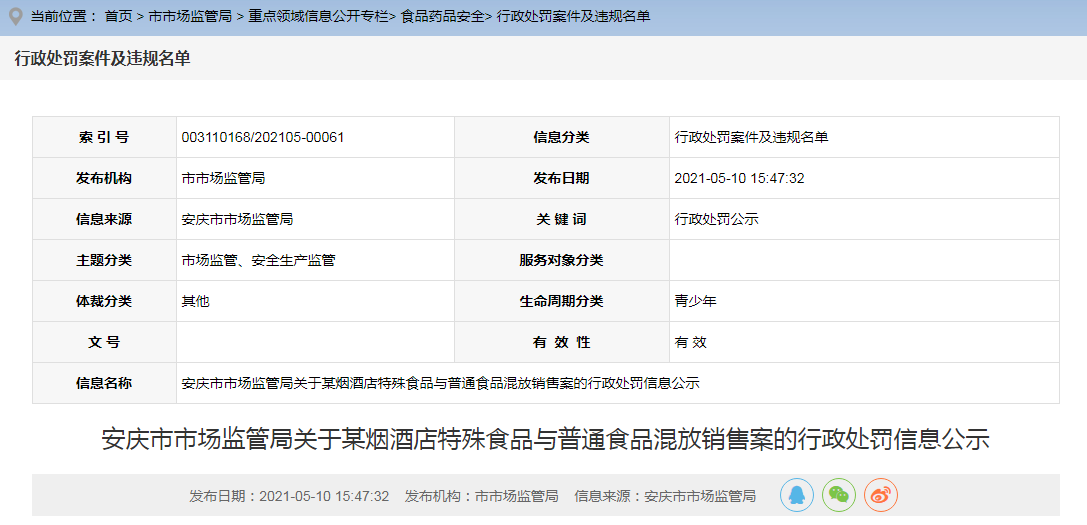Go to 首页 in the breadcrumb

tap(118, 17)
